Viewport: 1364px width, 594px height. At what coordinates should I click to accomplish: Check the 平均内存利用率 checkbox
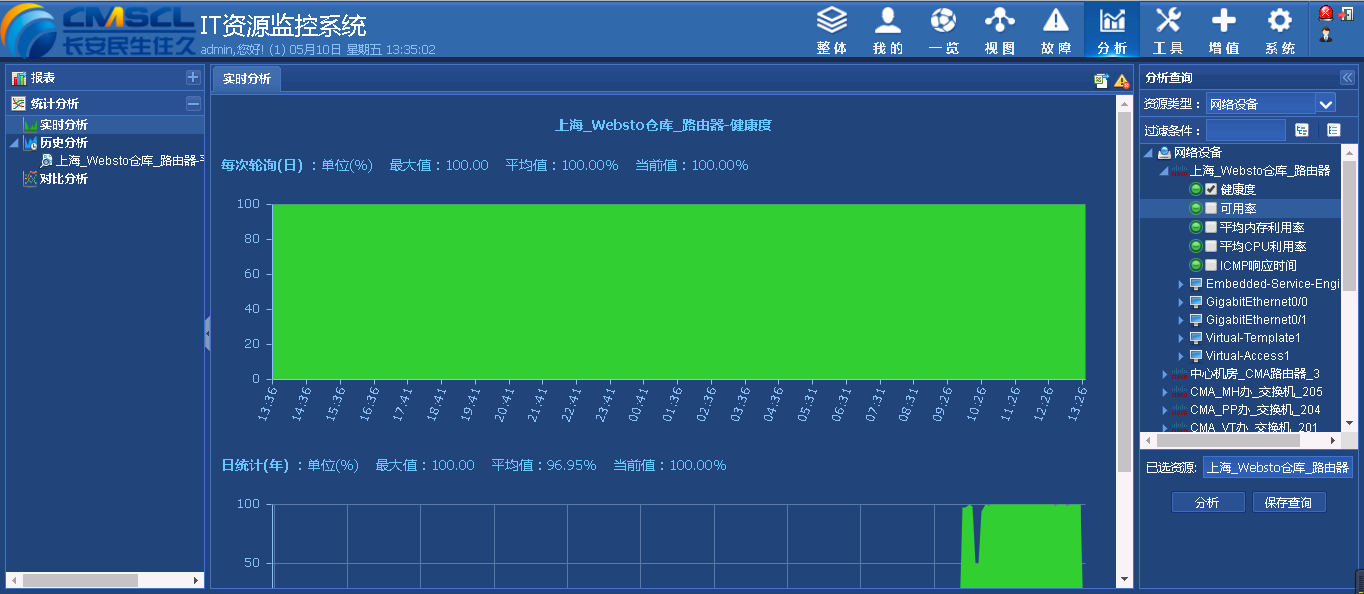point(1211,228)
